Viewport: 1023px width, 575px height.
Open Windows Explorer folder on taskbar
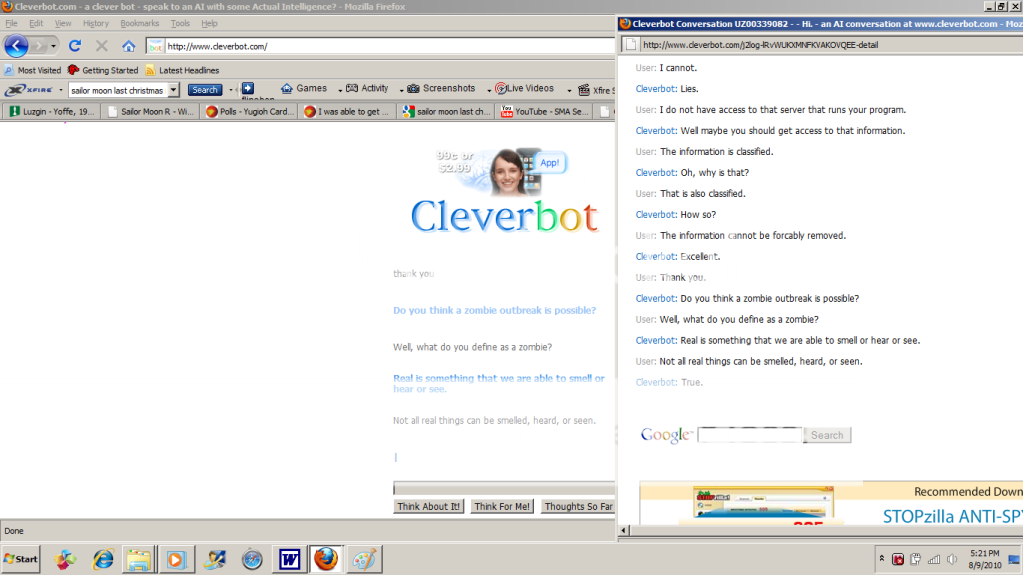139,559
